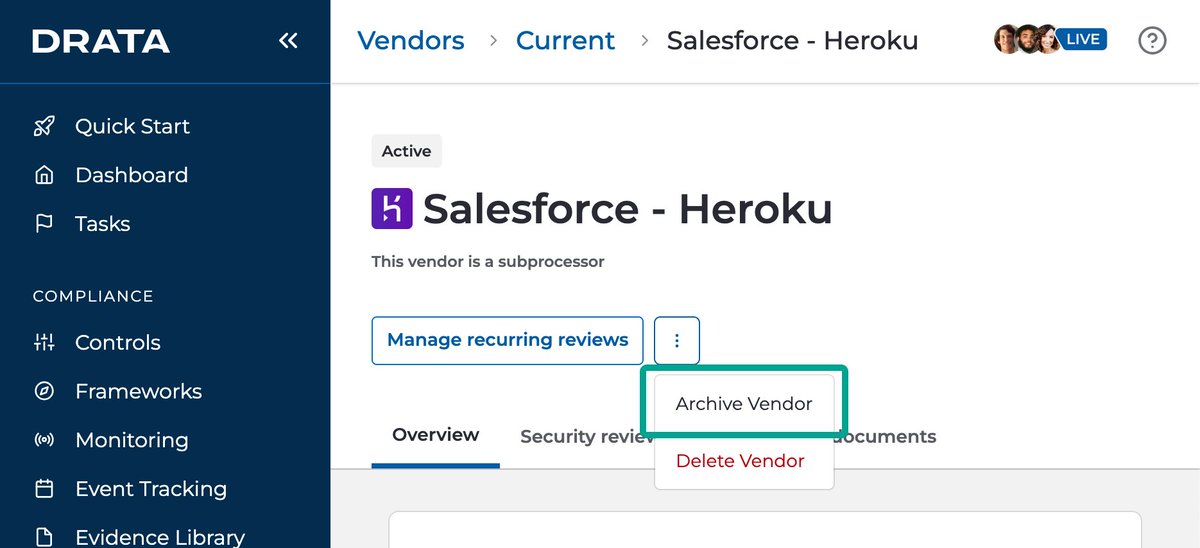Select Archive Vendor menu option
1200x548 pixels.
[x=744, y=404]
